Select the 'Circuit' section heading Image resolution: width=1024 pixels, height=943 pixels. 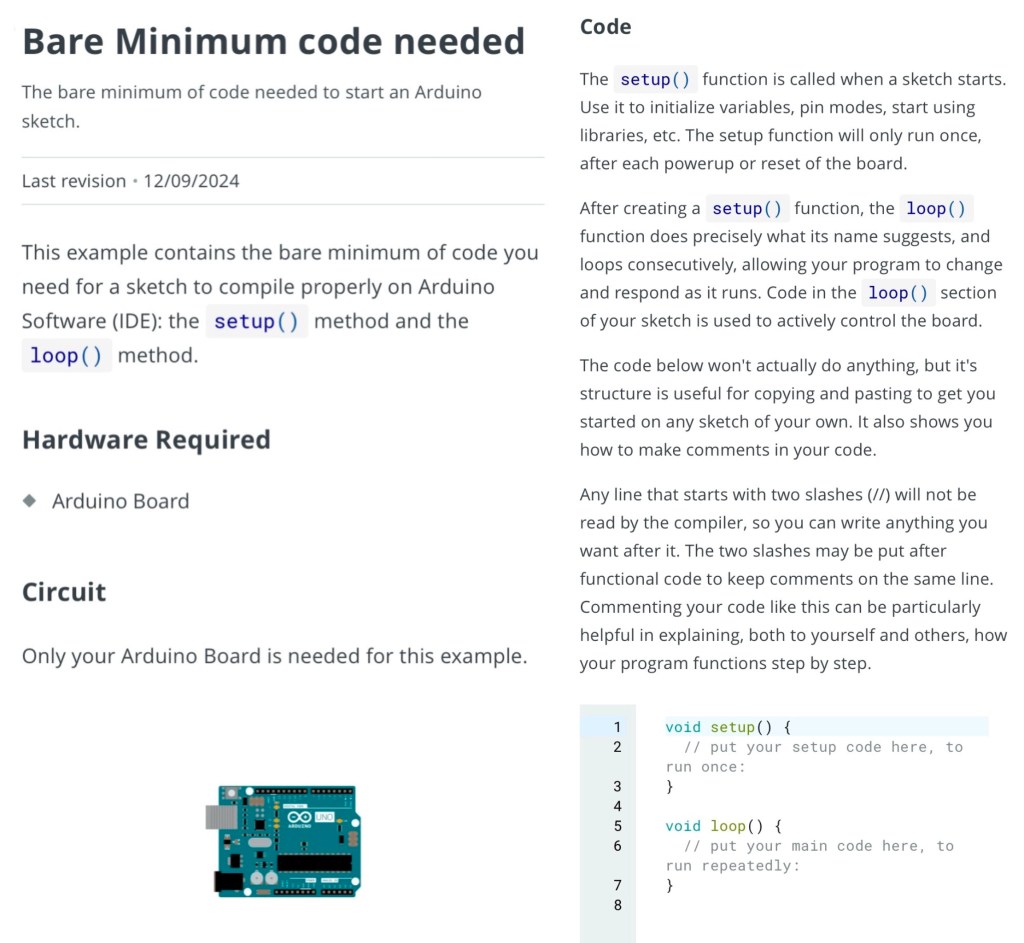[64, 591]
